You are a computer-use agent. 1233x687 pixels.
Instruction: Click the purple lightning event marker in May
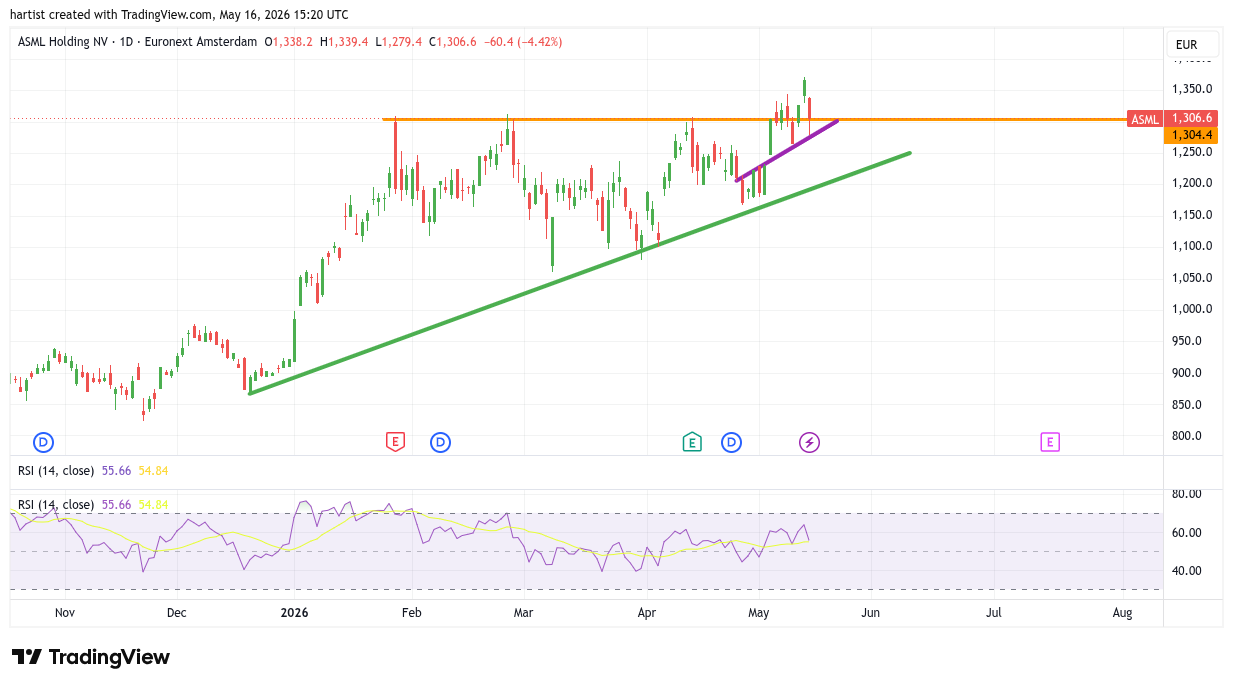[809, 442]
